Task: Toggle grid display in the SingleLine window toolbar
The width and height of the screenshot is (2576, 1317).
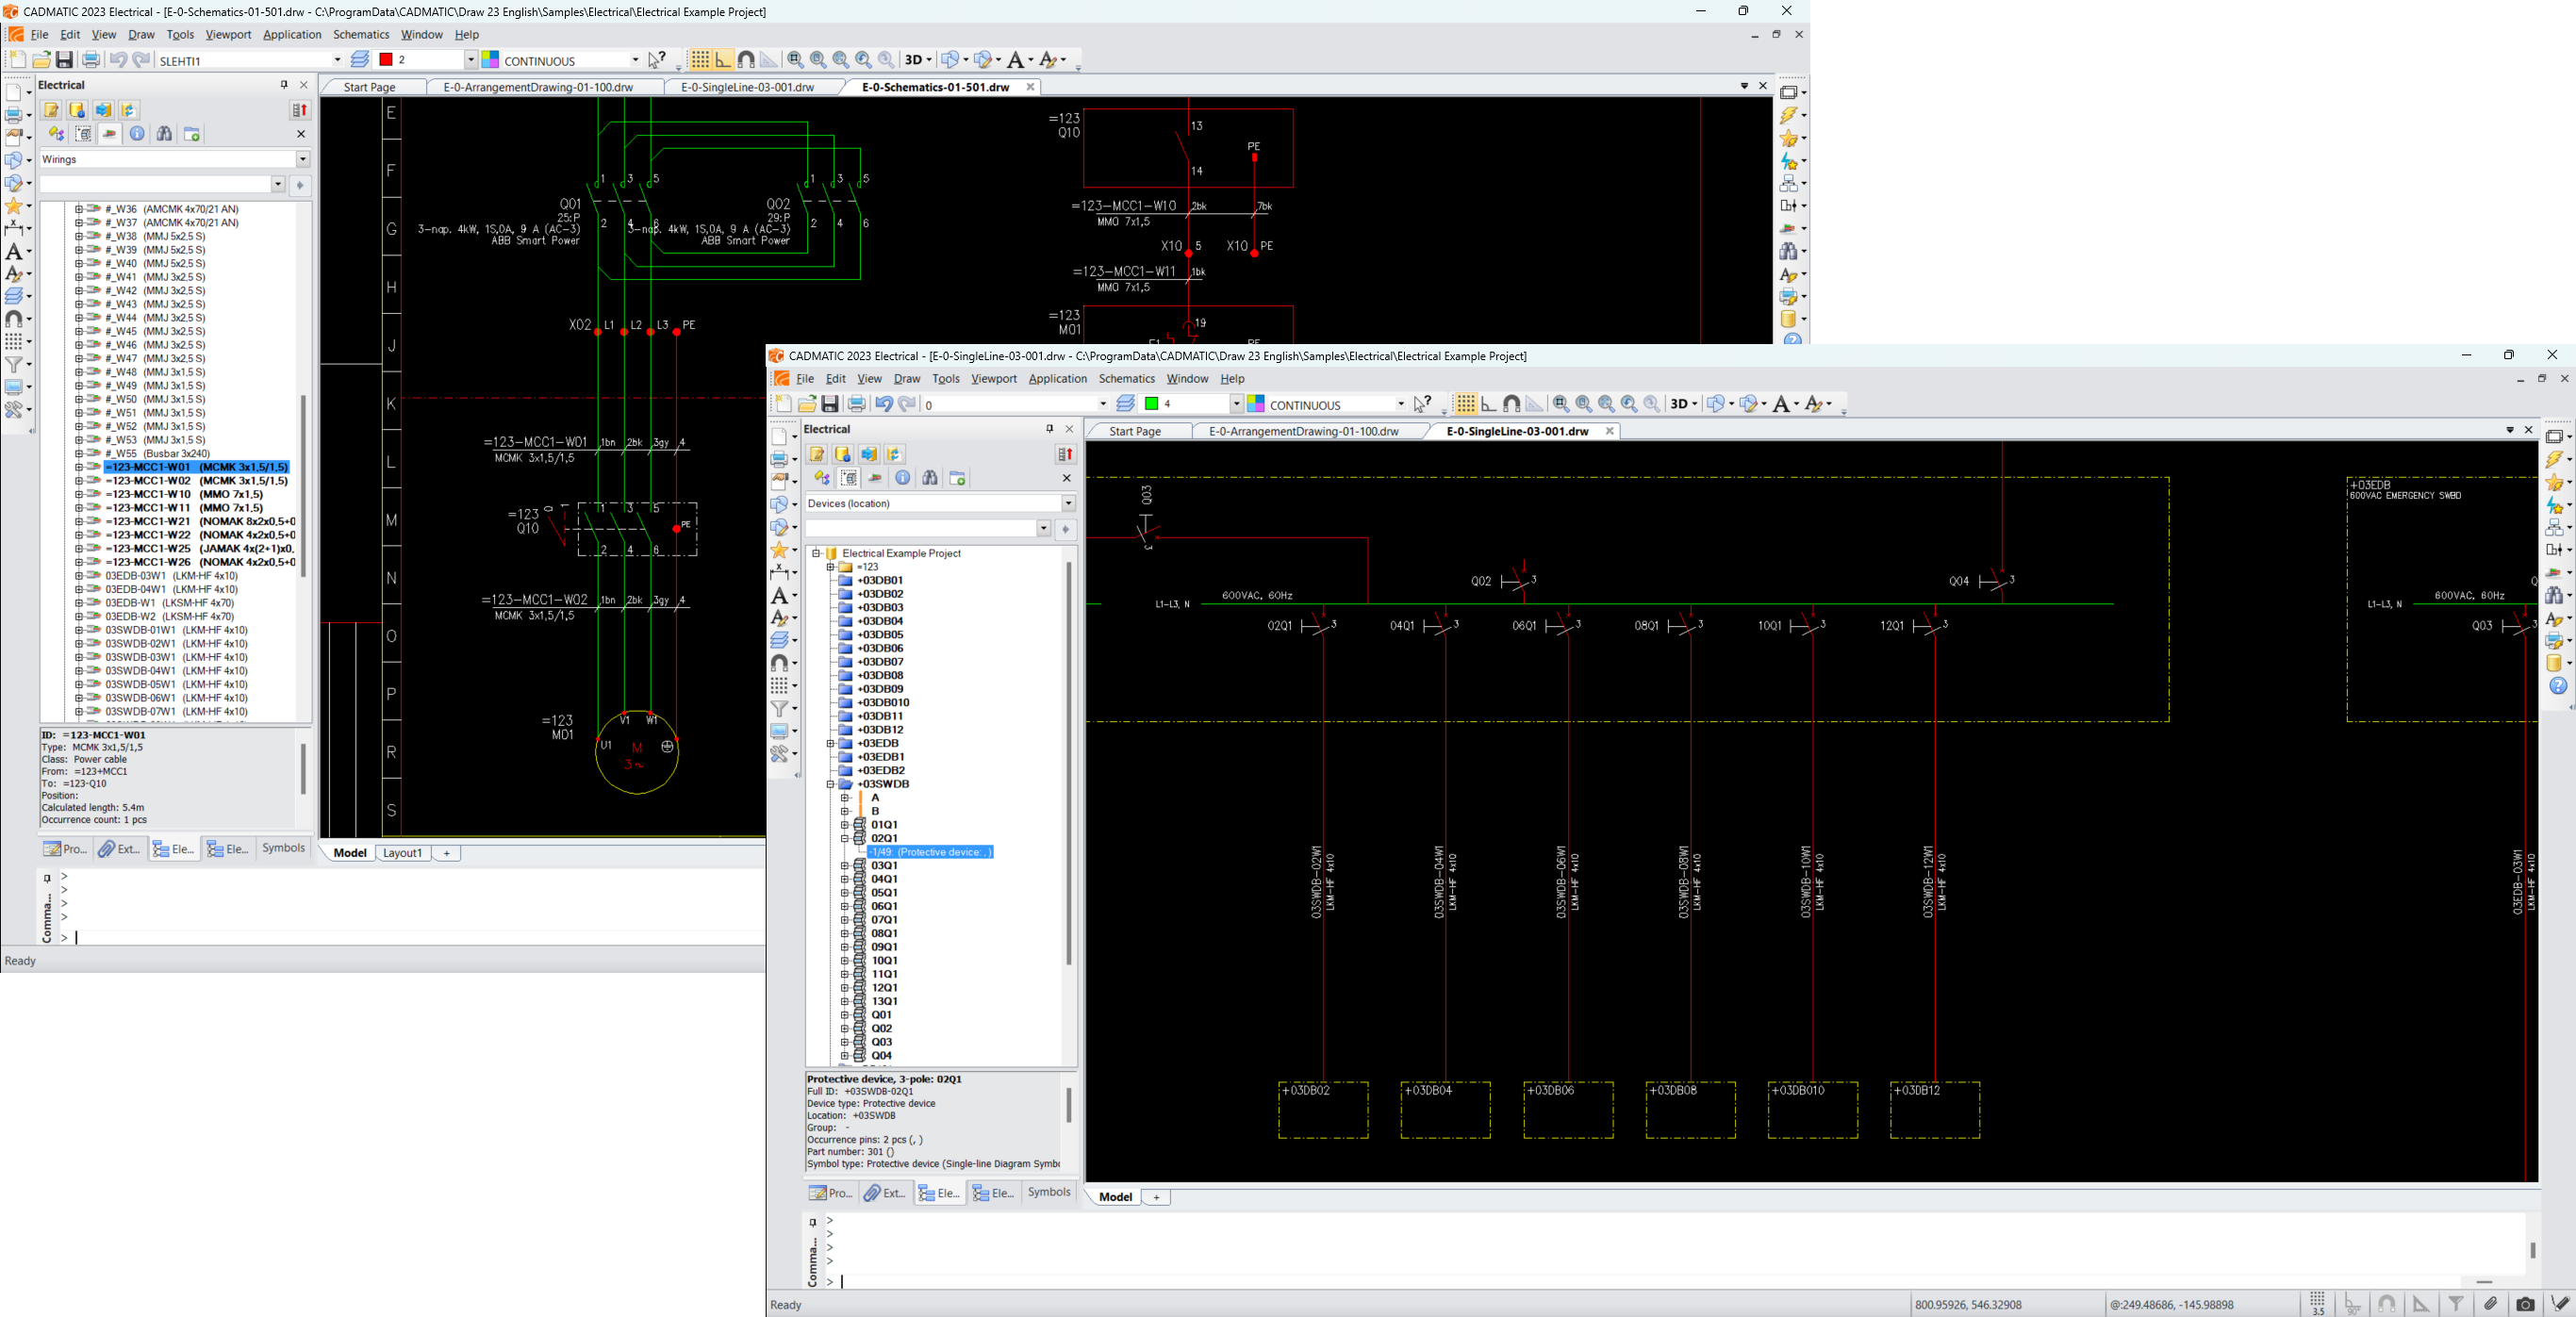Action: [1465, 404]
